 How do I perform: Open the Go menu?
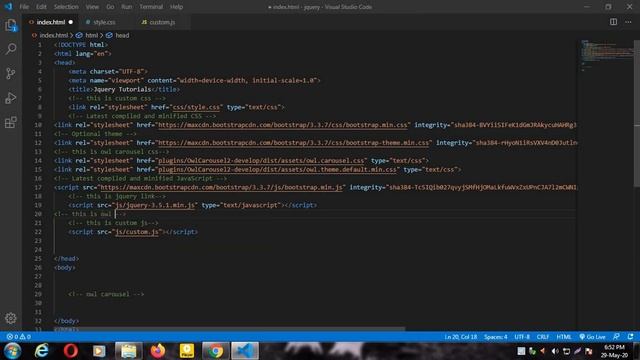[110, 7]
